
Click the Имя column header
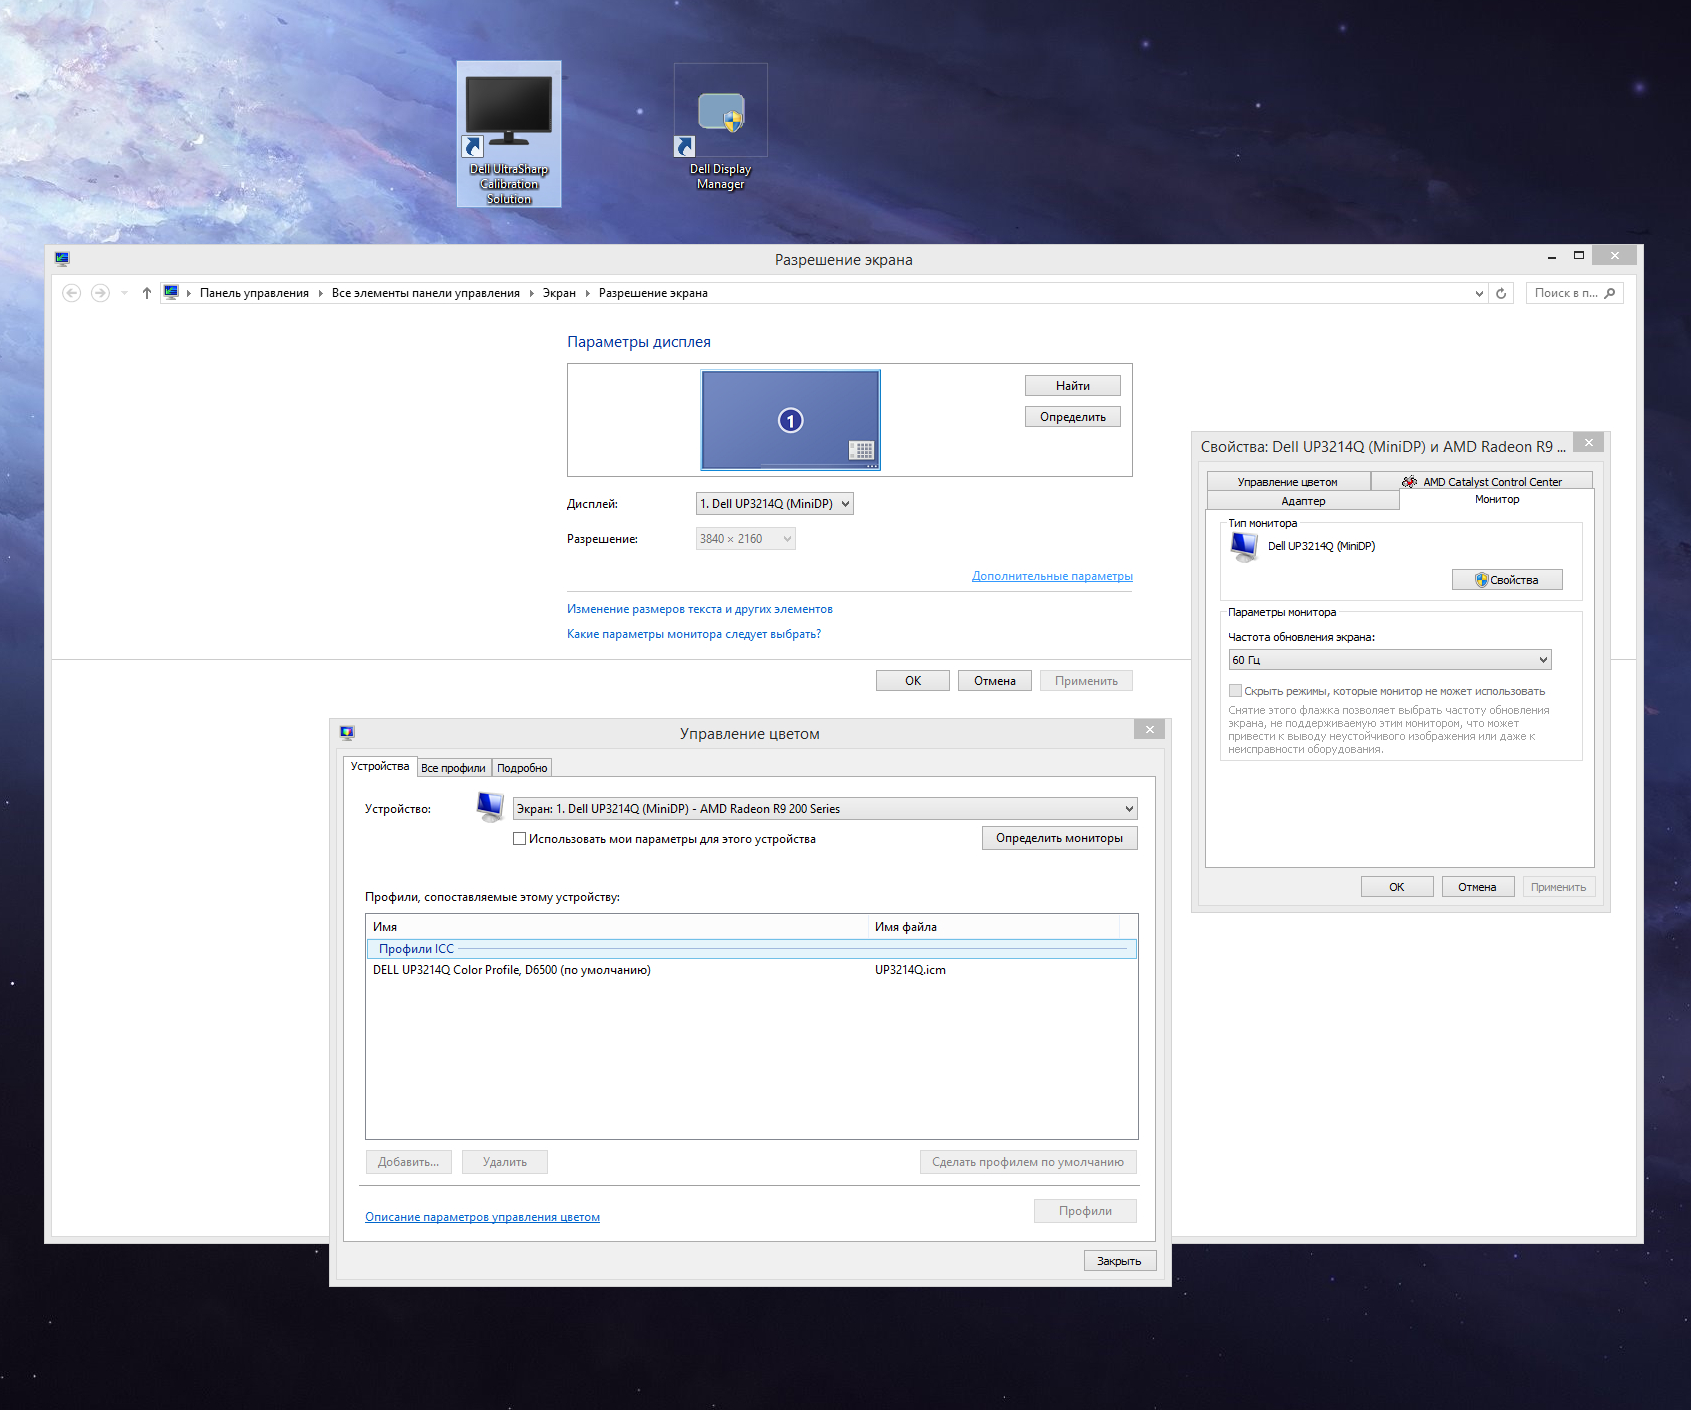617,927
